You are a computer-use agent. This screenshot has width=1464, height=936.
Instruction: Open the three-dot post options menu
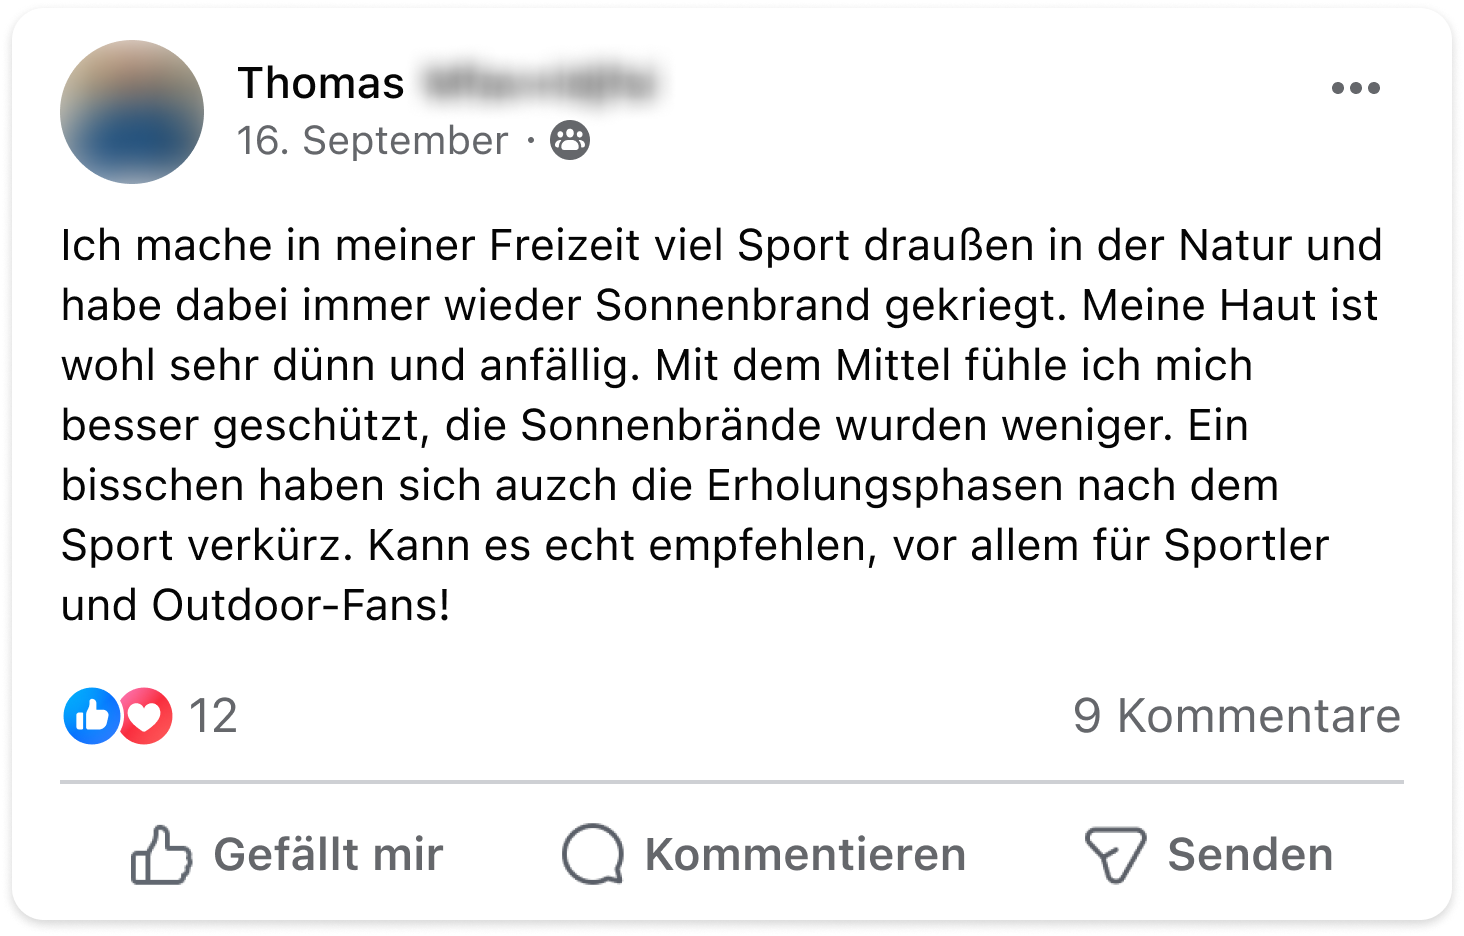[x=1355, y=89]
